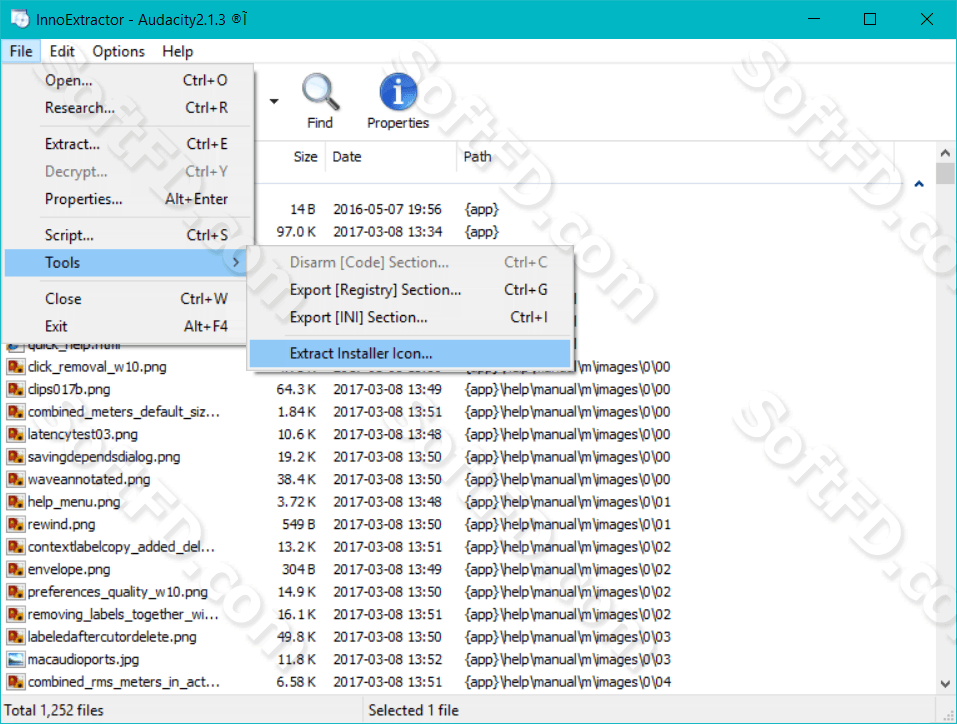Click the Find magnifier icon in the toolbar
The image size is (957, 724).
click(x=320, y=92)
